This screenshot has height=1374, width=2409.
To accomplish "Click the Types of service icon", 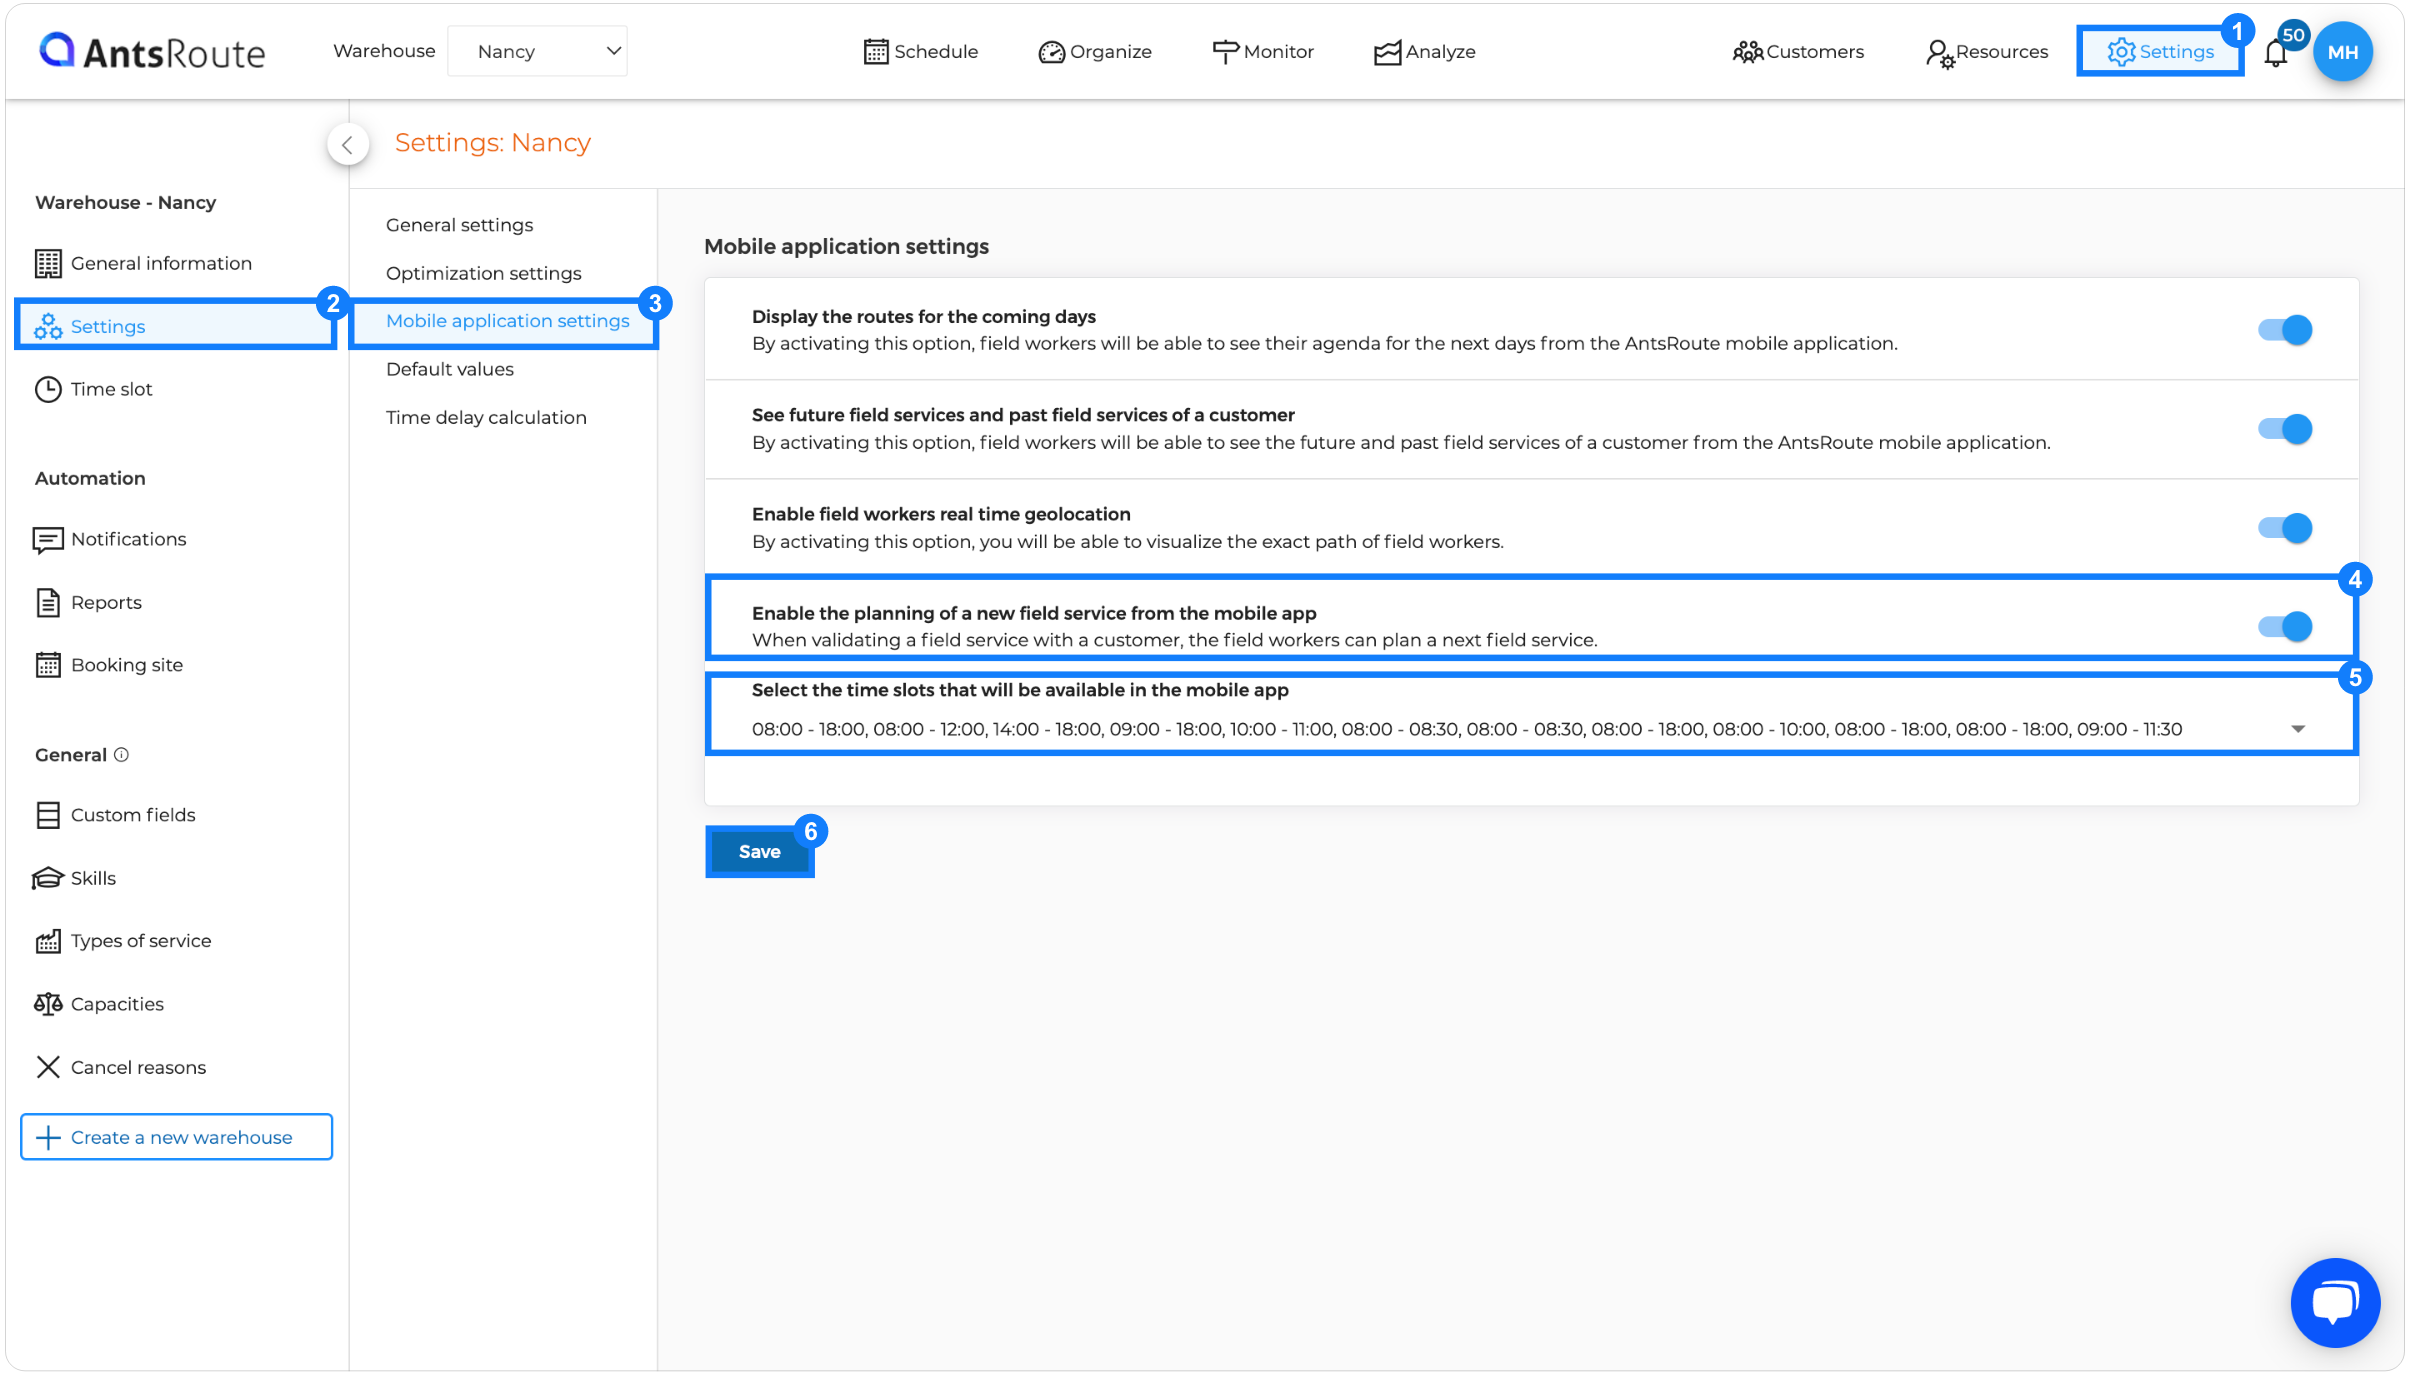I will [x=48, y=941].
